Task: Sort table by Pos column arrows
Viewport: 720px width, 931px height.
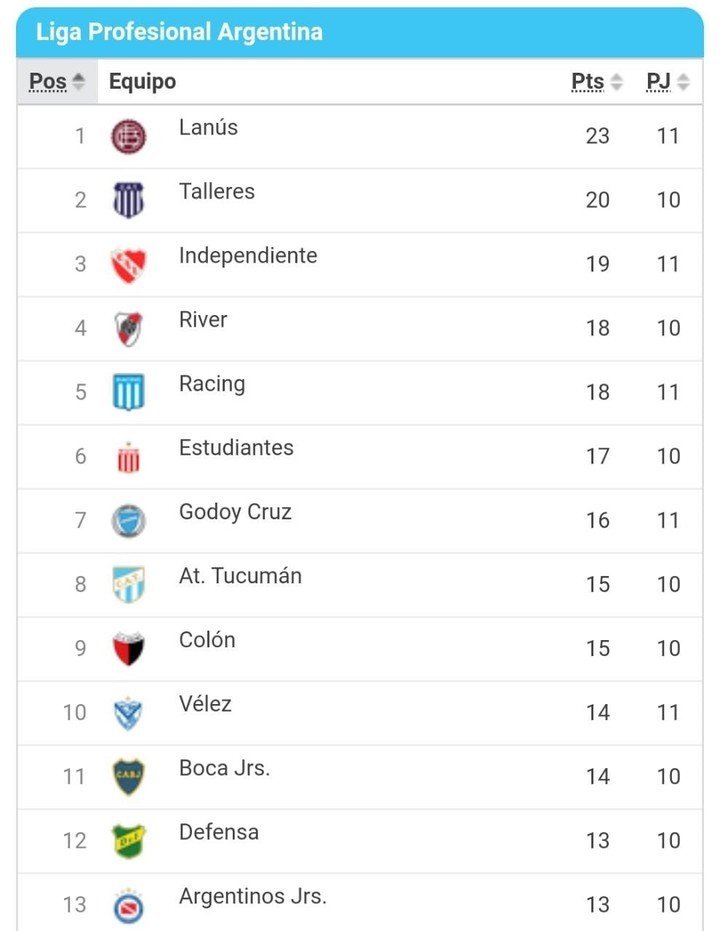Action: pos(79,82)
